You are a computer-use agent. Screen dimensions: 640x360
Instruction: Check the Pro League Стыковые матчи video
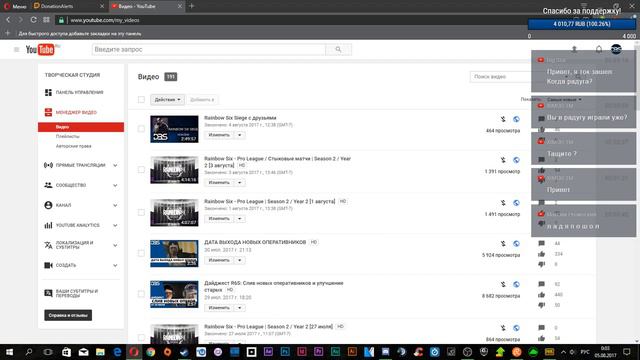coord(141,170)
